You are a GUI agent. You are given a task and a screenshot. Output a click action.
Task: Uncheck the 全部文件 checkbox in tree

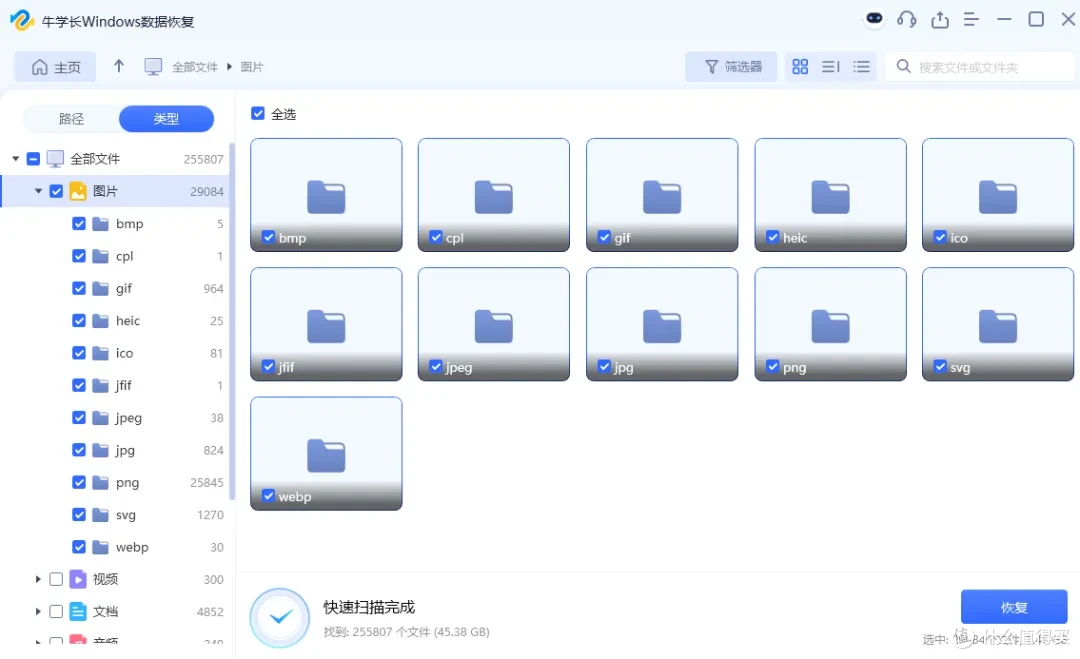click(33, 159)
